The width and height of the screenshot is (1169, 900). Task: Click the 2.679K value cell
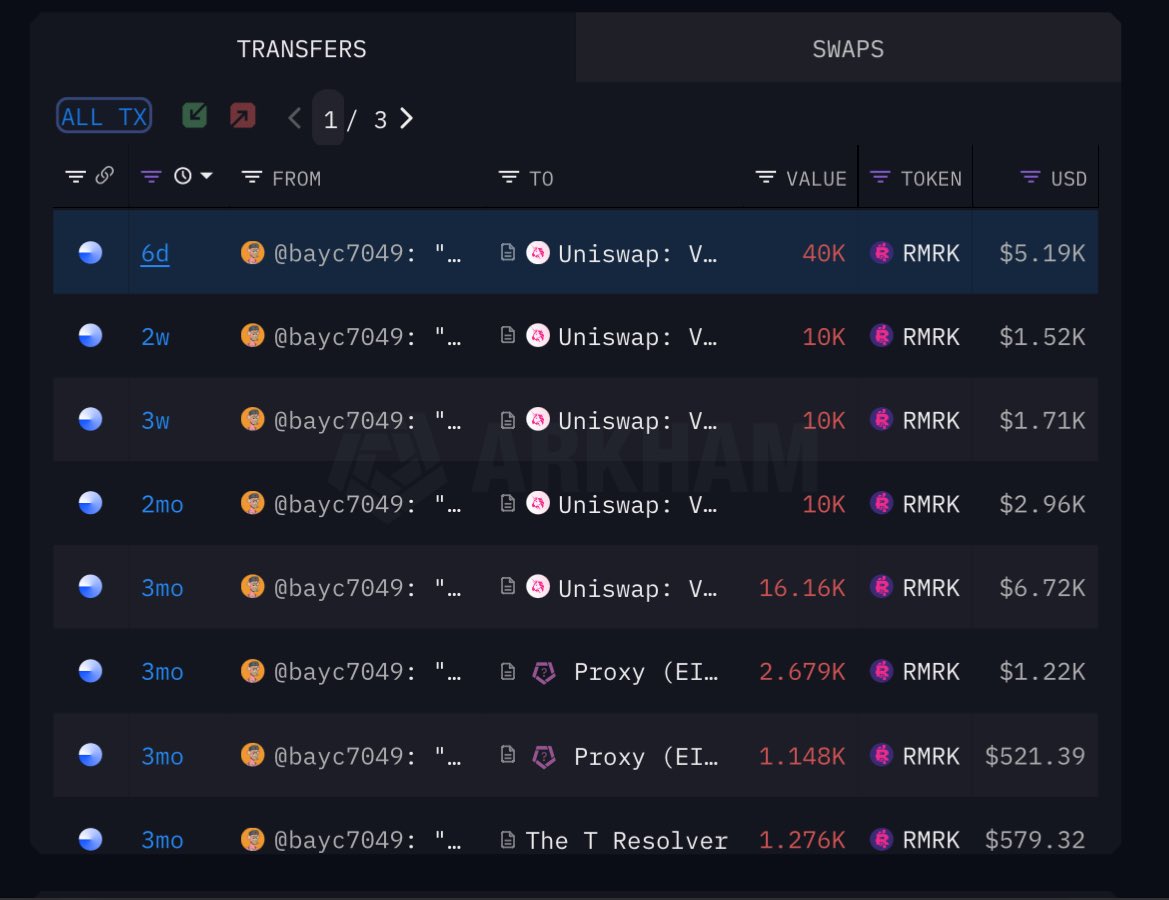[x=802, y=672]
